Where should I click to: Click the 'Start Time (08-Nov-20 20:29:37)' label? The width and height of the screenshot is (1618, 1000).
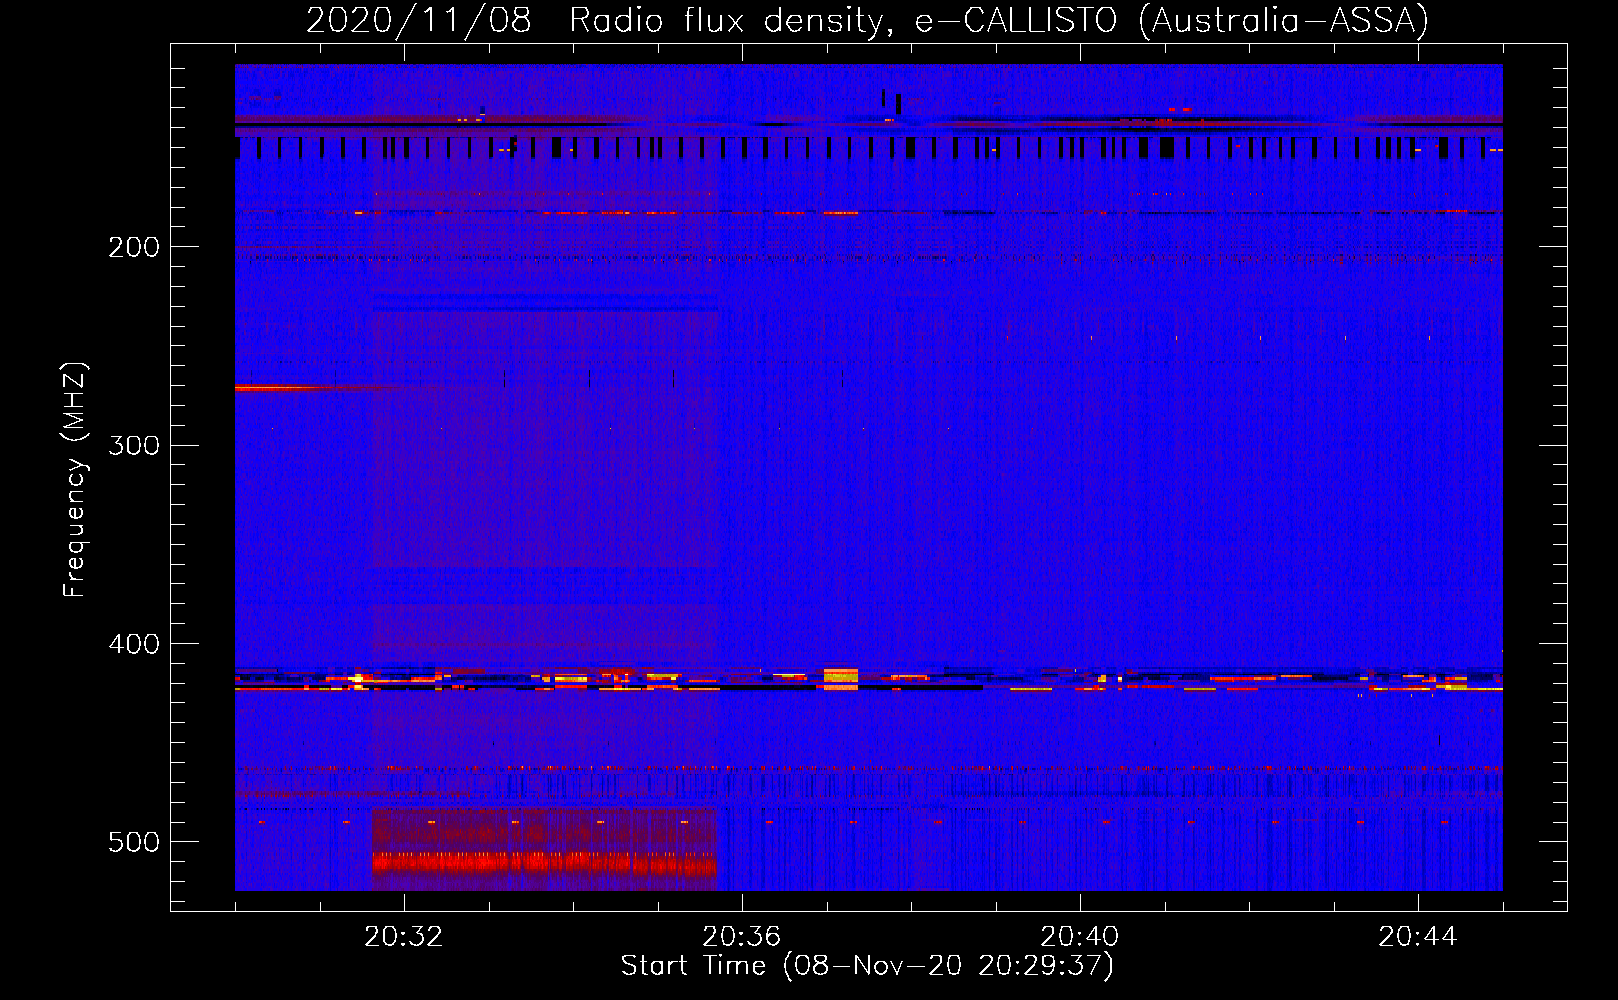[x=867, y=966]
